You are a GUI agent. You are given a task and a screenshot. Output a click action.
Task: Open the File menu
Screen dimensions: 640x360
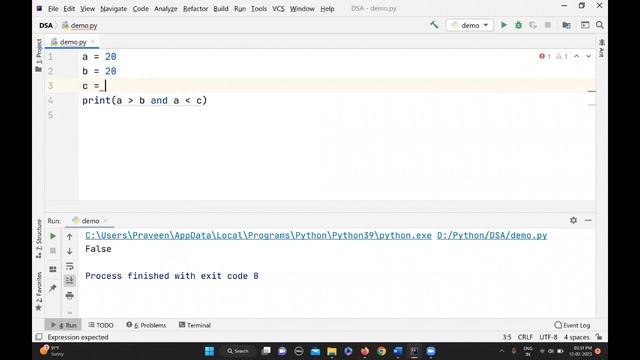[53, 9]
